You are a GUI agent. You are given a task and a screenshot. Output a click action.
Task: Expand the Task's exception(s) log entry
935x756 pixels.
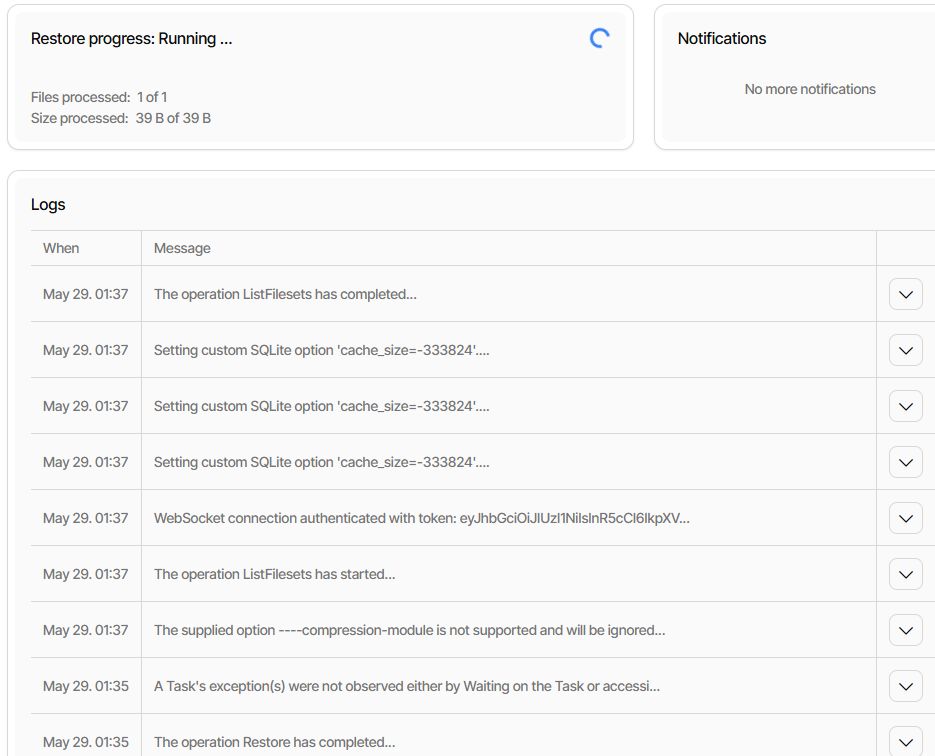[x=906, y=686]
